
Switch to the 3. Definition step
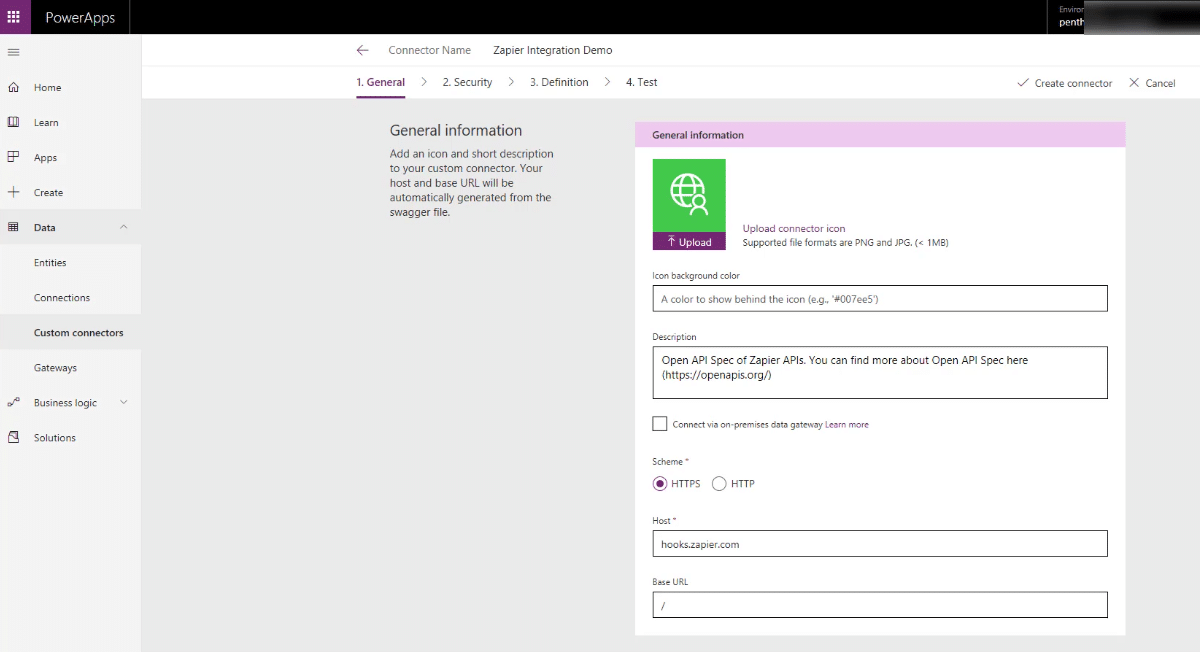(559, 82)
